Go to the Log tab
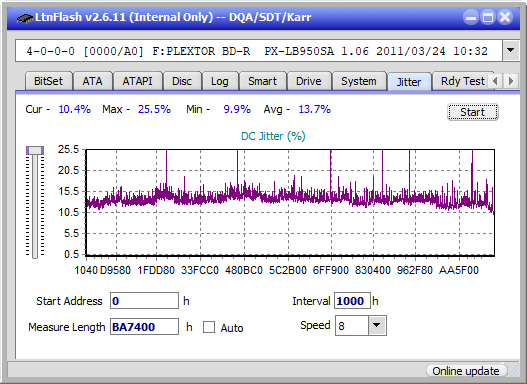Screen dimensions: 527x384 (x=220, y=81)
